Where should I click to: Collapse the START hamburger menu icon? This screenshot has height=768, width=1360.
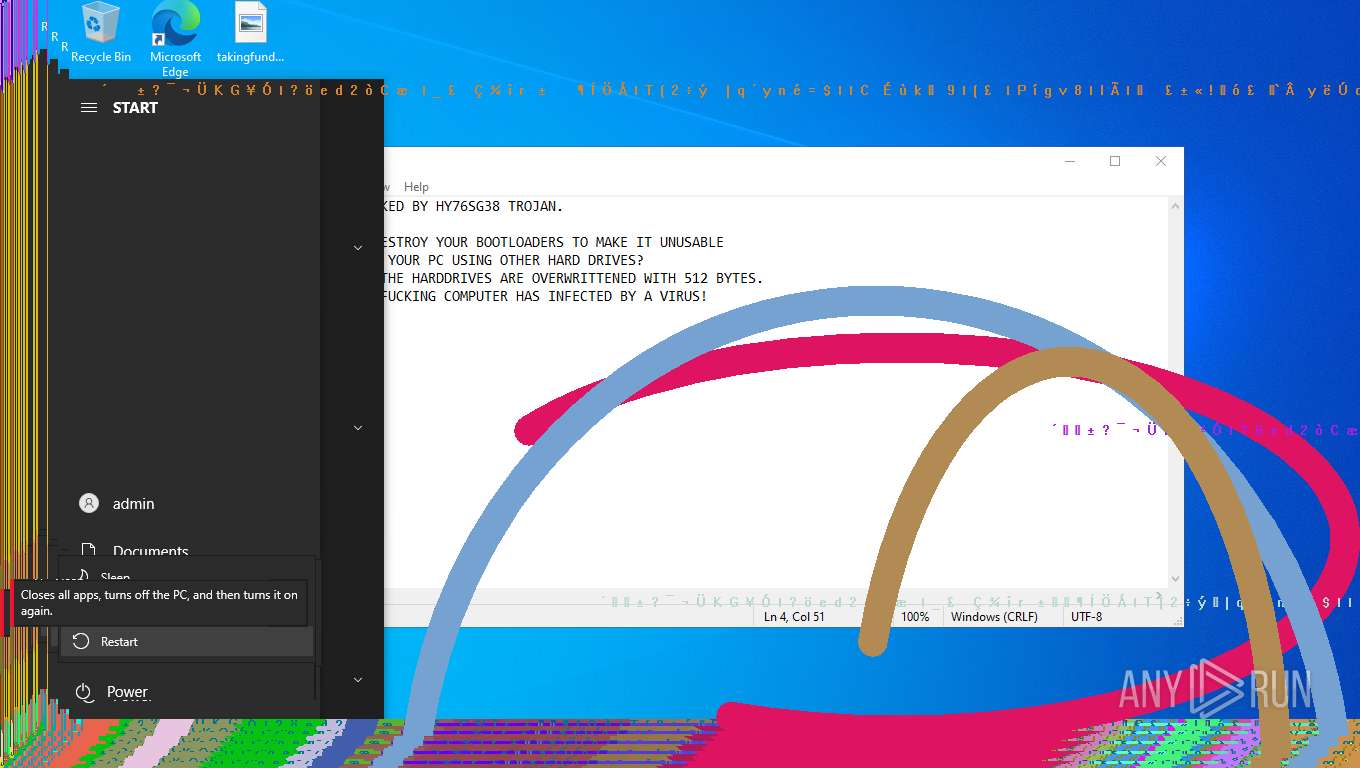click(89, 108)
